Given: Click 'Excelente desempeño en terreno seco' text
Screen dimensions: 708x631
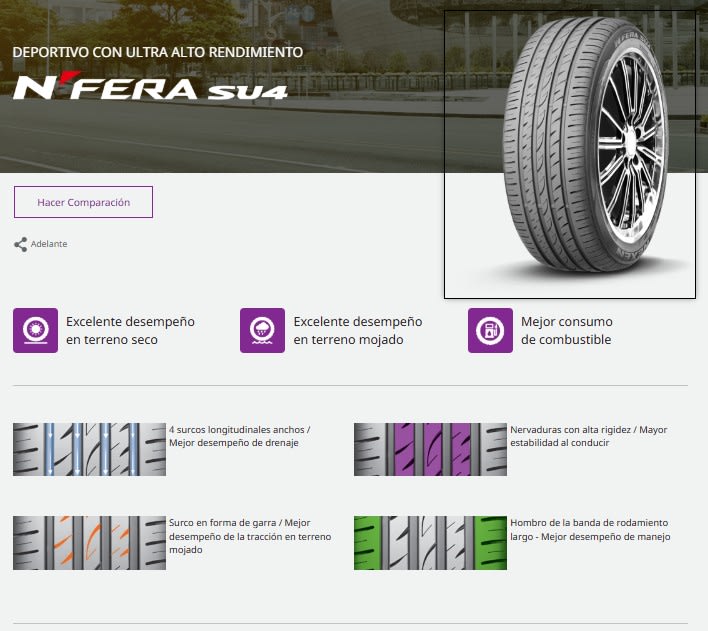Looking at the screenshot, I should [130, 330].
